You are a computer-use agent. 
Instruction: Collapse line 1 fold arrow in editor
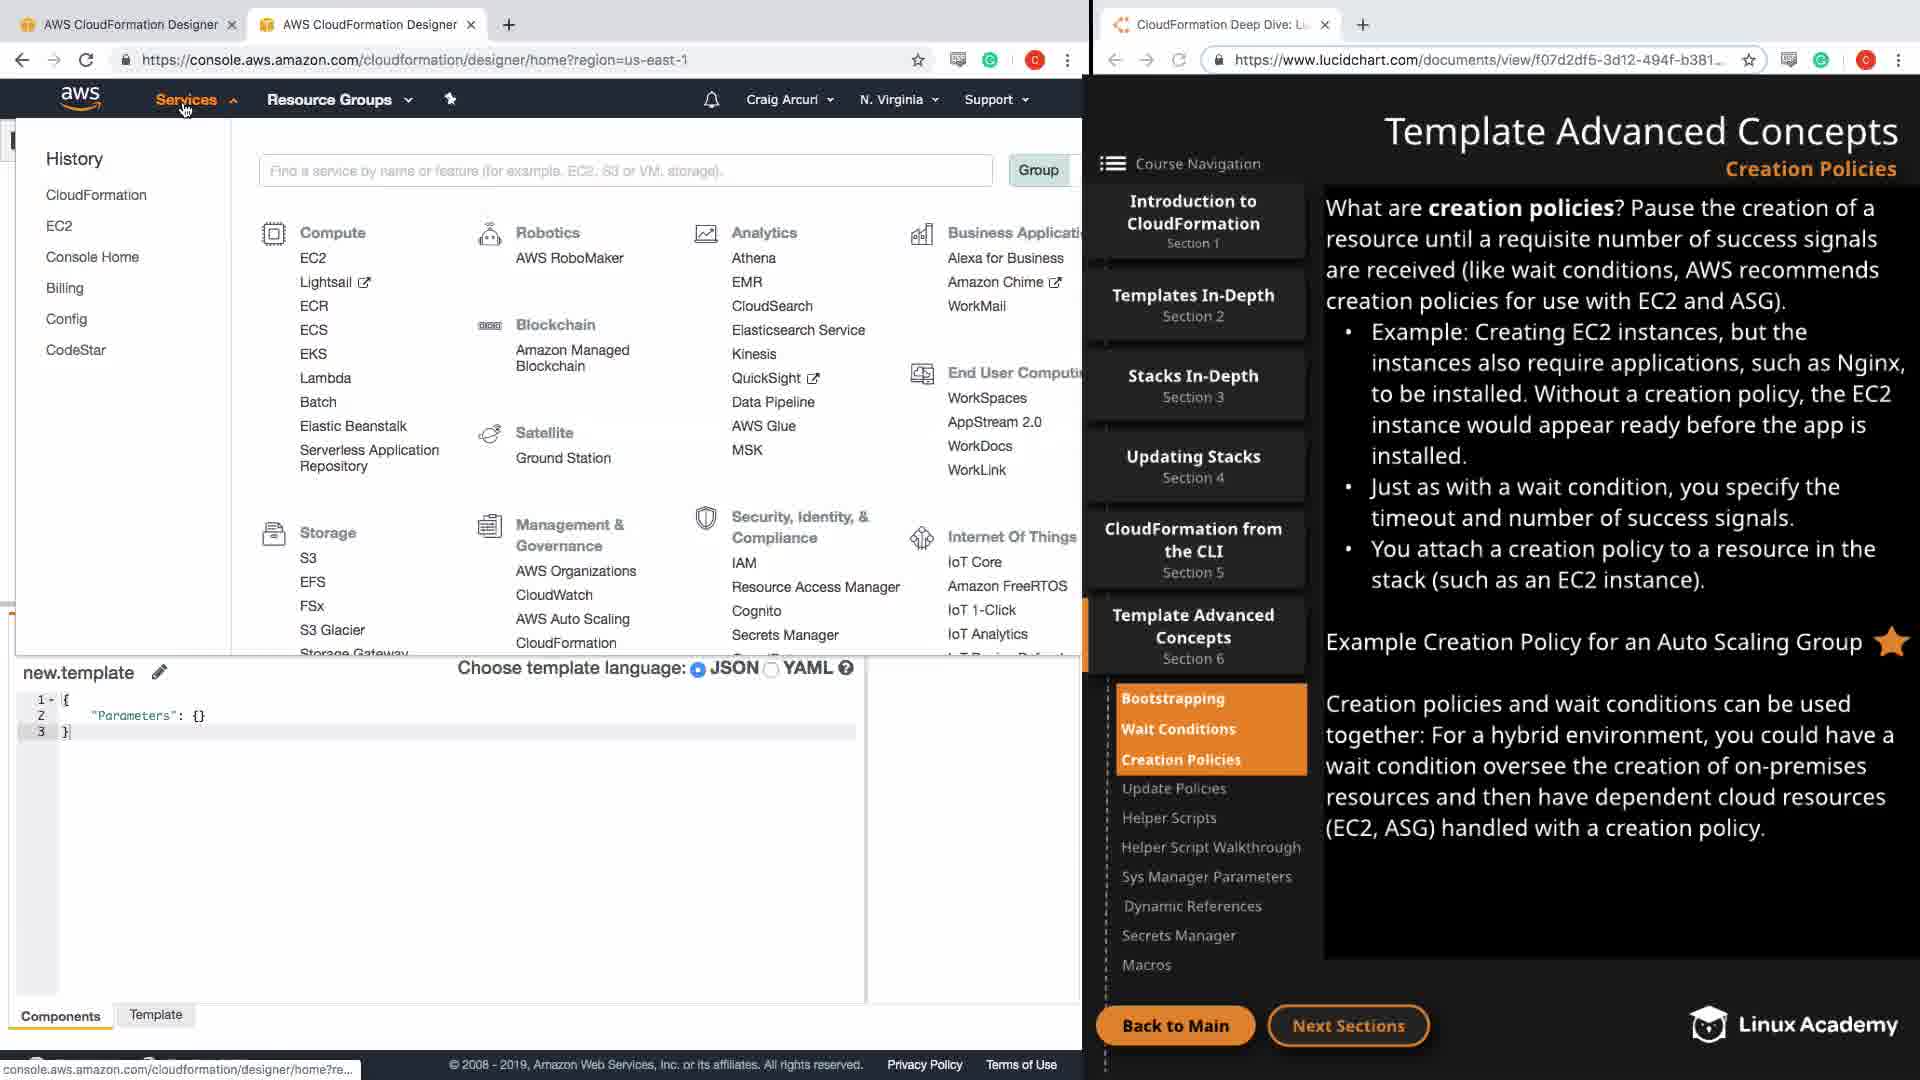tap(52, 700)
